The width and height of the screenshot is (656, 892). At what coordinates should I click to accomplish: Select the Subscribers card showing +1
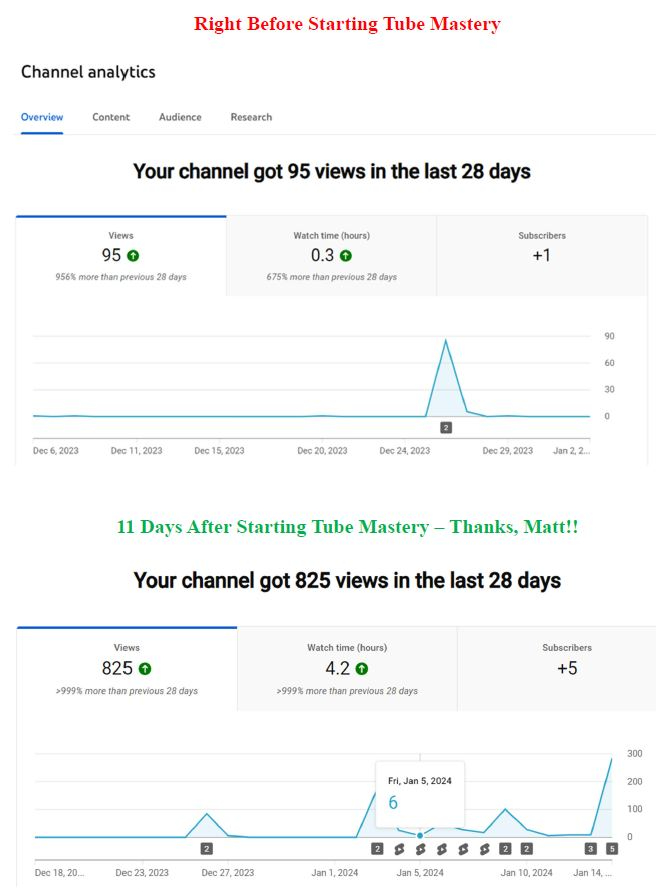click(542, 255)
